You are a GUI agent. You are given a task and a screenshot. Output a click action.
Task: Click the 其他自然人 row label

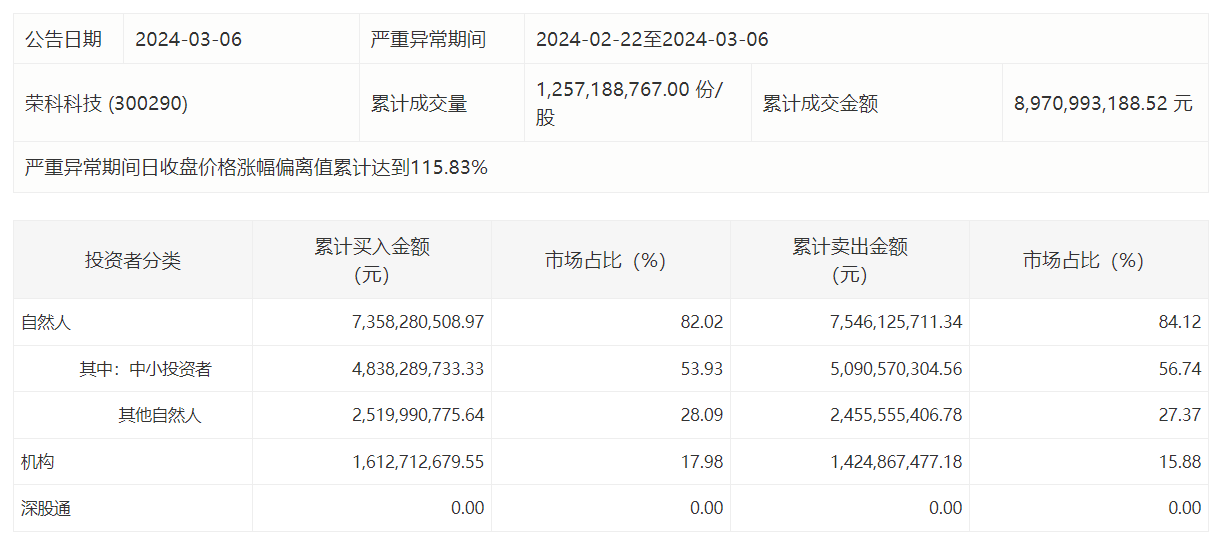click(160, 415)
